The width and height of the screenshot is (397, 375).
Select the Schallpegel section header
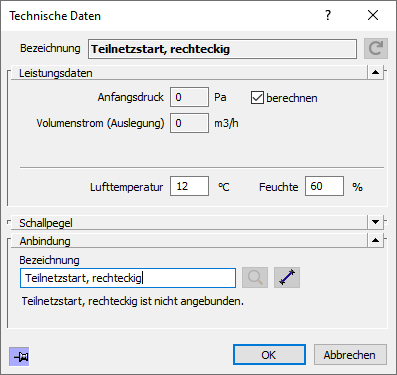(x=189, y=223)
